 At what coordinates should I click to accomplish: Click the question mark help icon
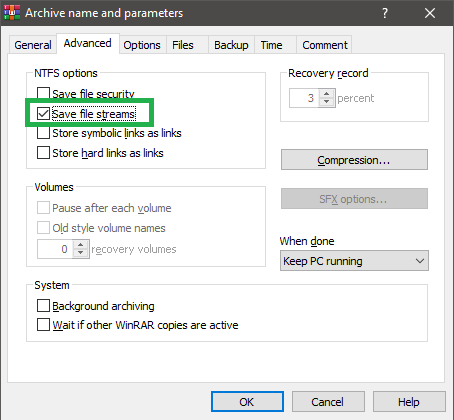[x=385, y=13]
